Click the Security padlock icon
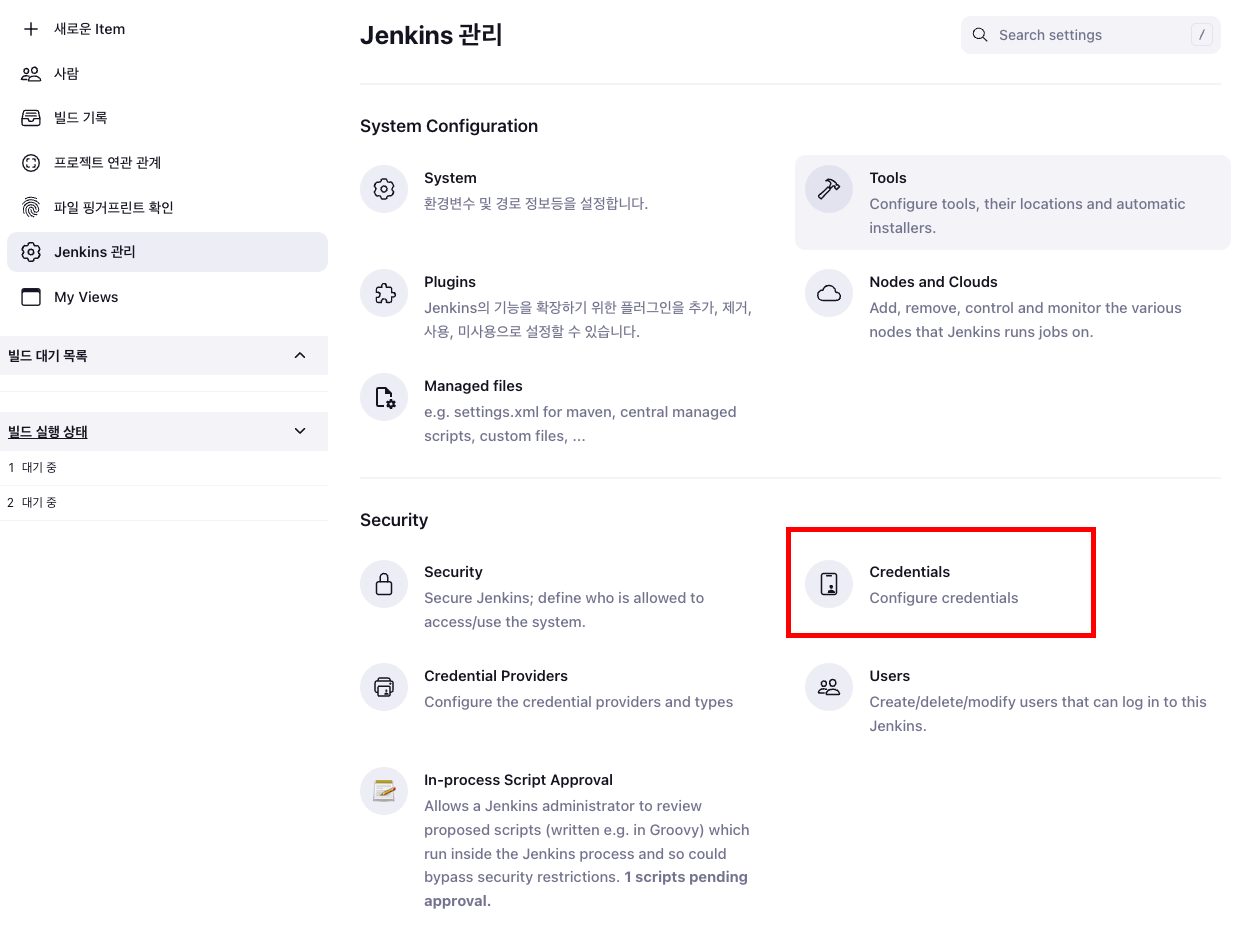The width and height of the screenshot is (1236, 941). [x=384, y=583]
